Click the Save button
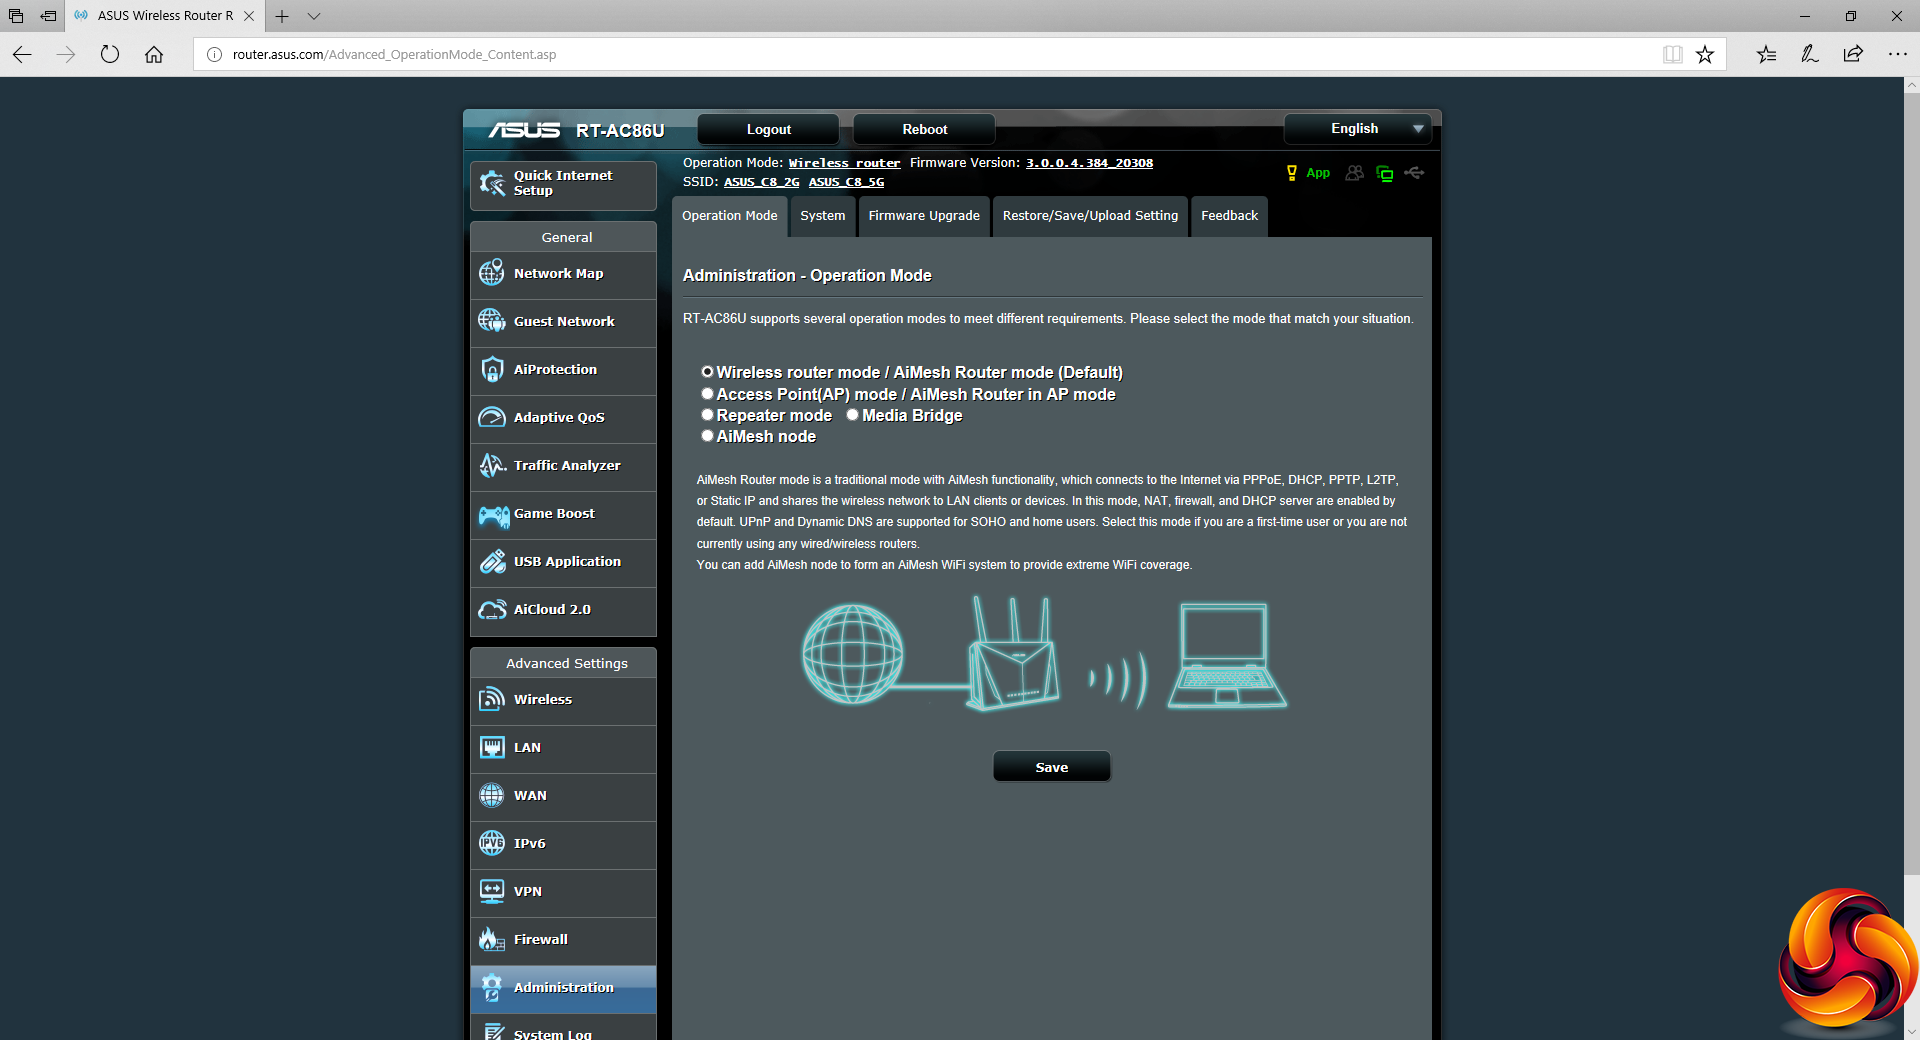 (1051, 767)
